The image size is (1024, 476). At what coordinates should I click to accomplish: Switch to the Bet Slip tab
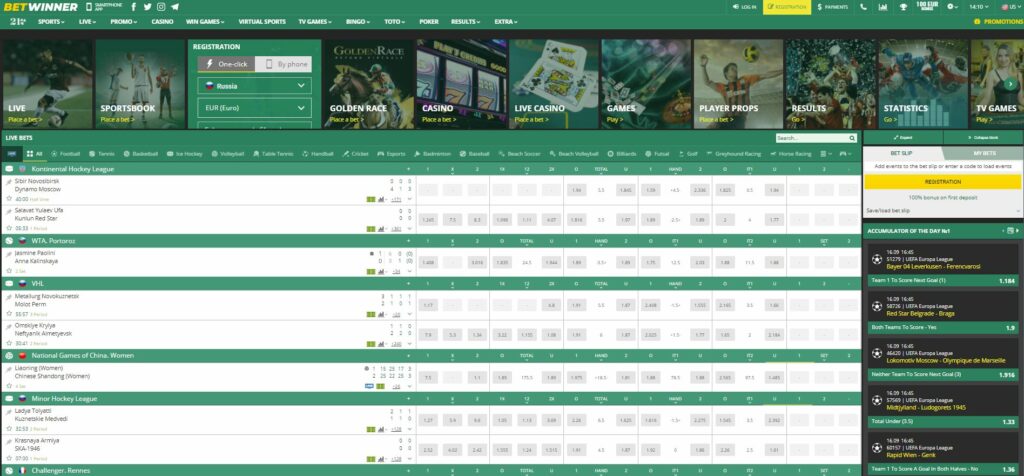pos(903,153)
